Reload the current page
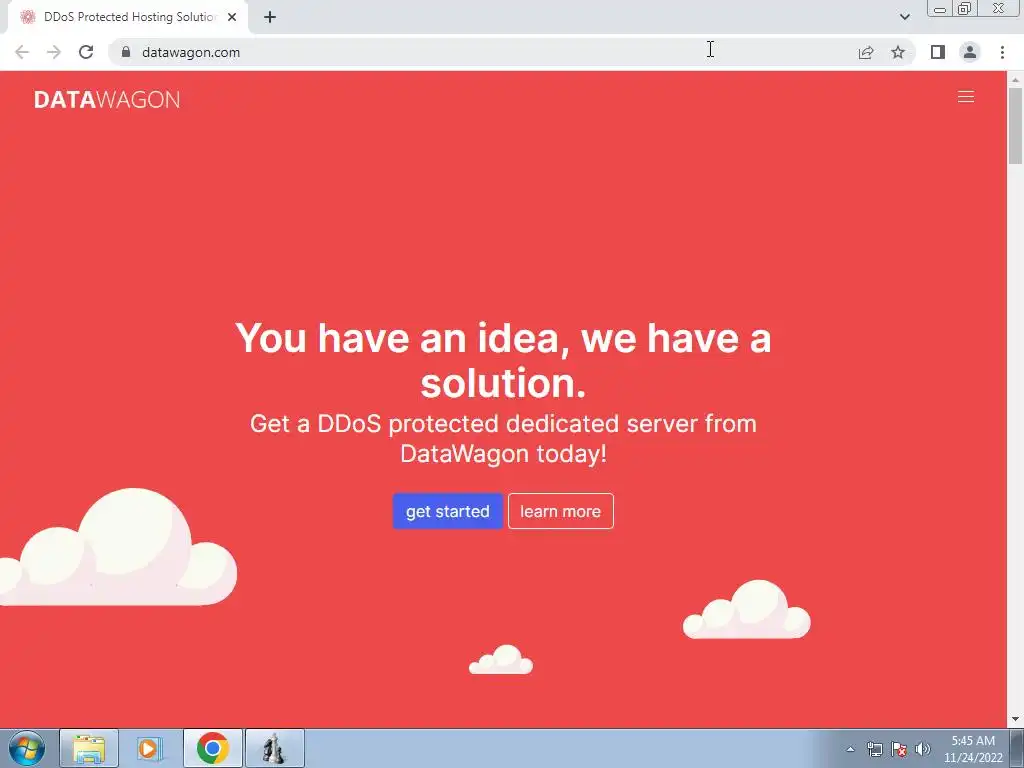Image resolution: width=1024 pixels, height=768 pixels. coord(86,52)
